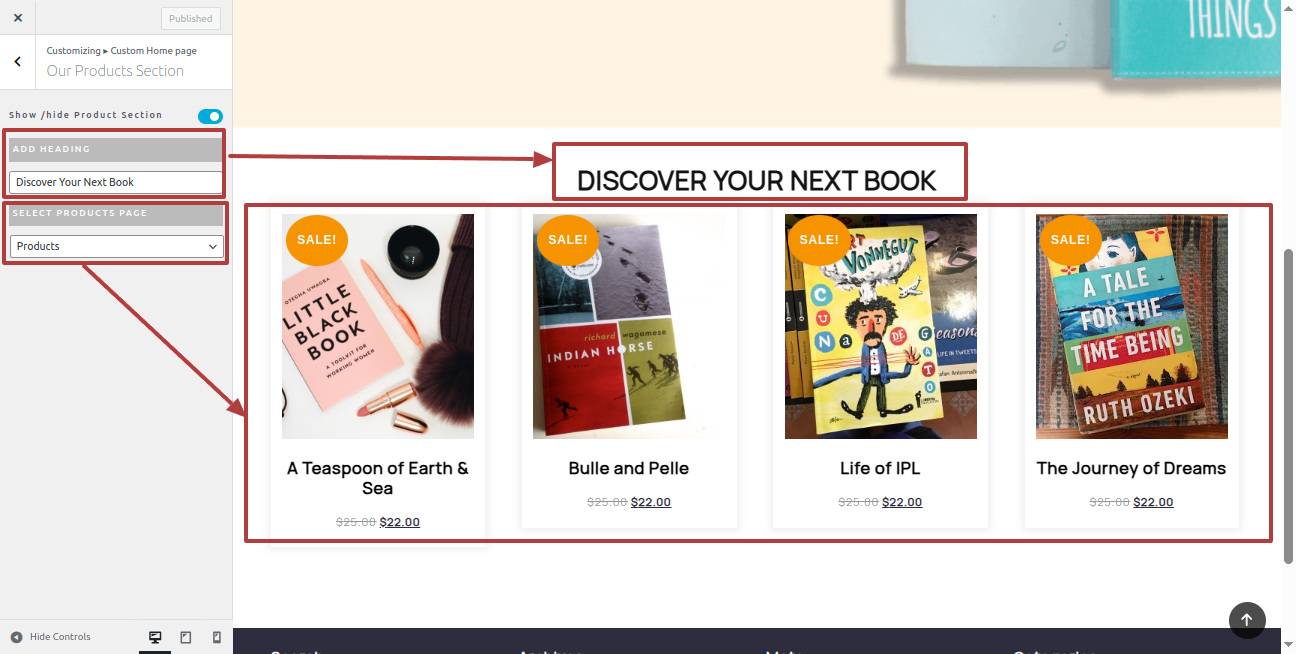1296x654 pixels.
Task: Close the Customizer with the X icon
Action: point(17,17)
